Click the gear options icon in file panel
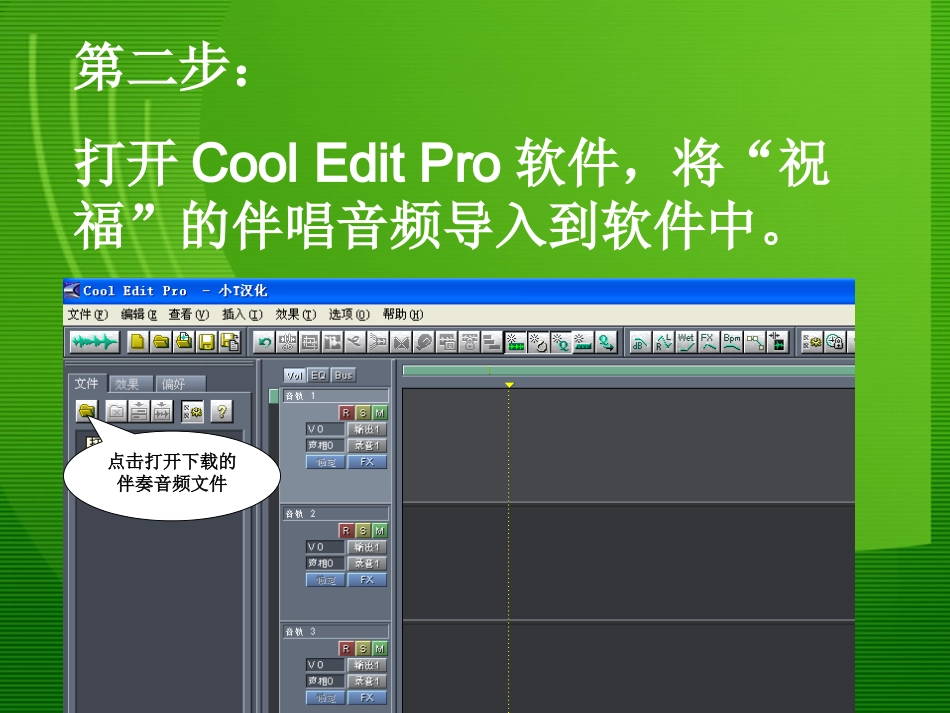 192,412
